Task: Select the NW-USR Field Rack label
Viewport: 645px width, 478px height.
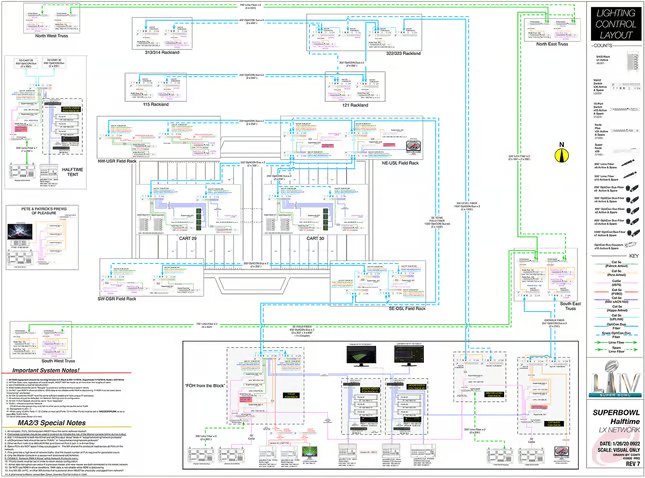Action: click(117, 161)
